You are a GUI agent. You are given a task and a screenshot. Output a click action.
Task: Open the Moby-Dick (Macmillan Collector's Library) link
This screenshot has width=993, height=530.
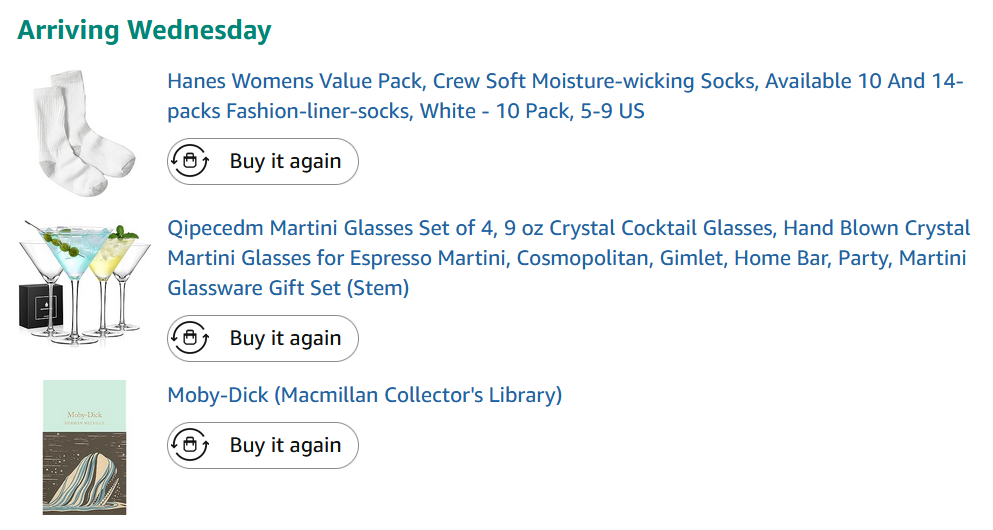point(364,395)
